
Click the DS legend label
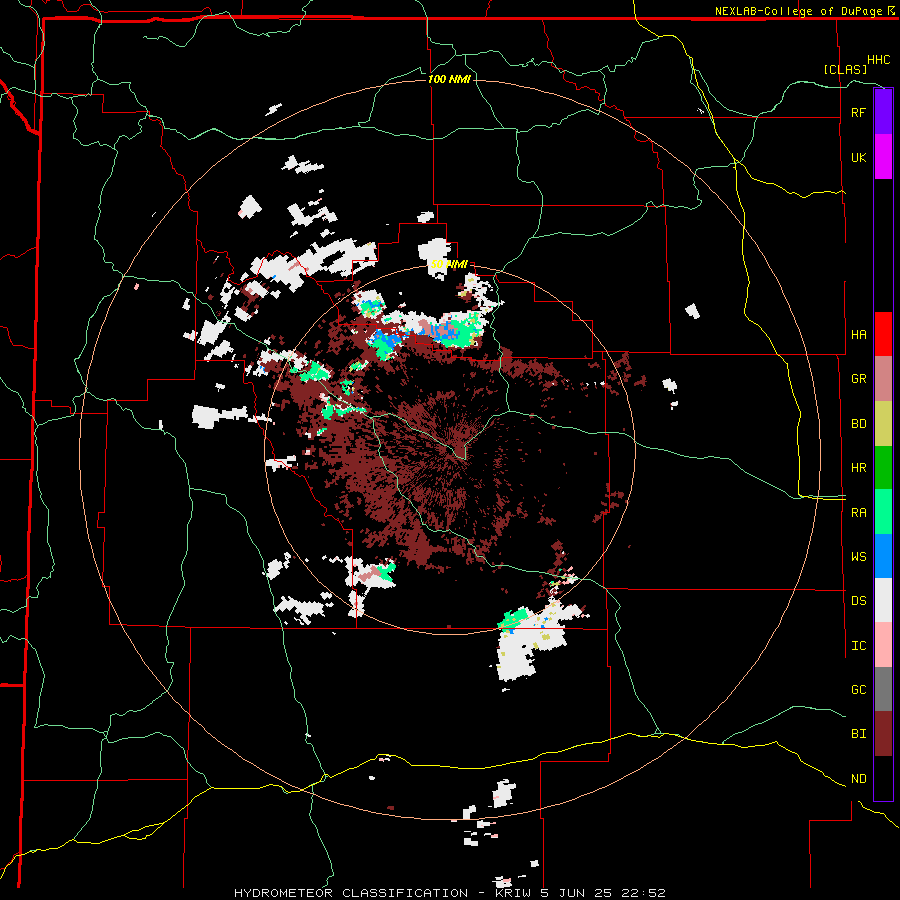[858, 601]
